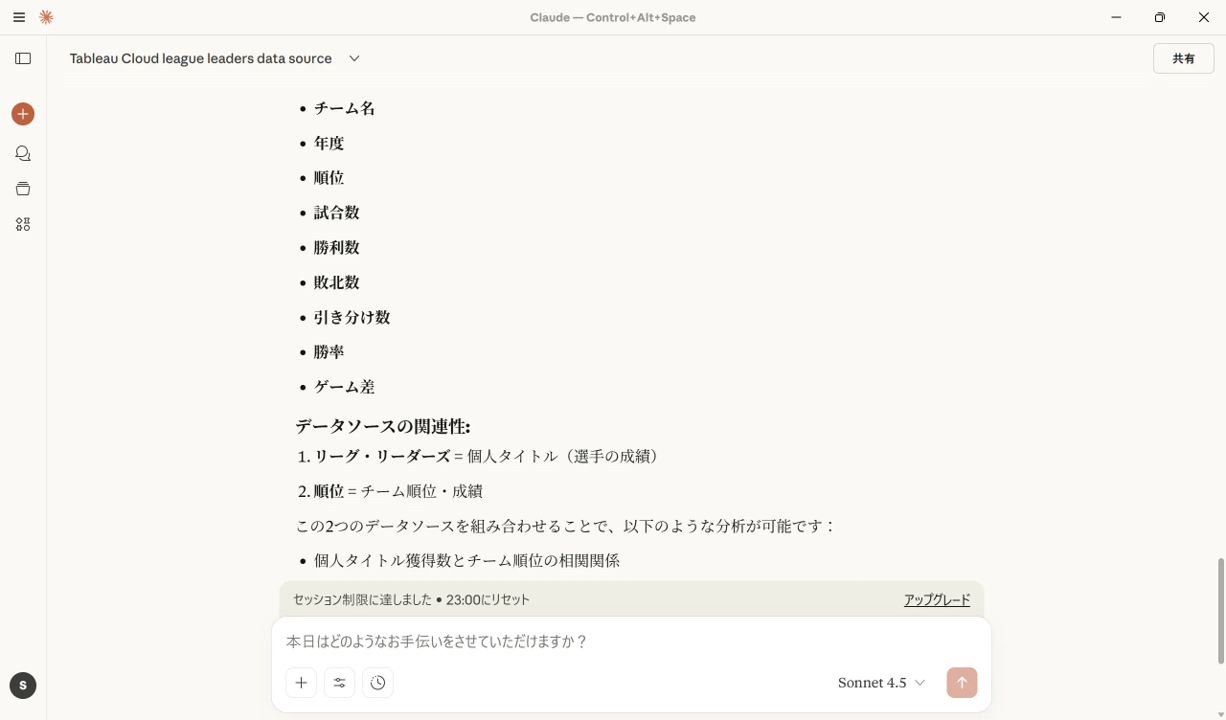Click the S profile avatar
The image size is (1226, 720).
[x=22, y=685]
